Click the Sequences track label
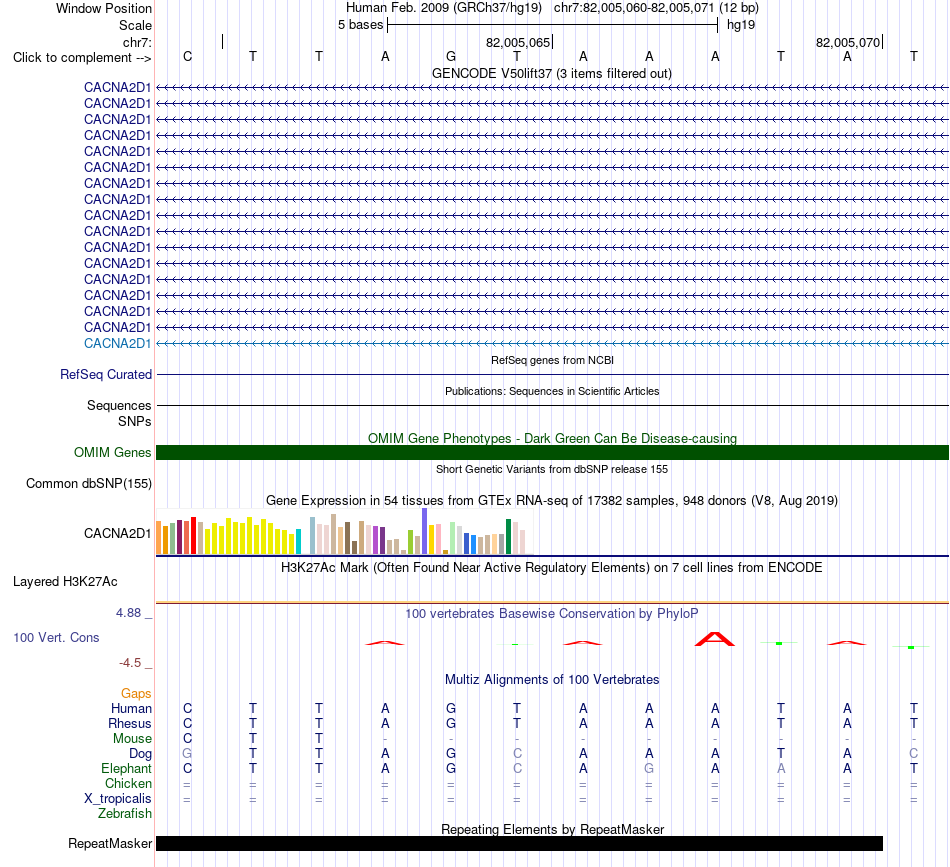The height and width of the screenshot is (867, 950). pos(119,405)
